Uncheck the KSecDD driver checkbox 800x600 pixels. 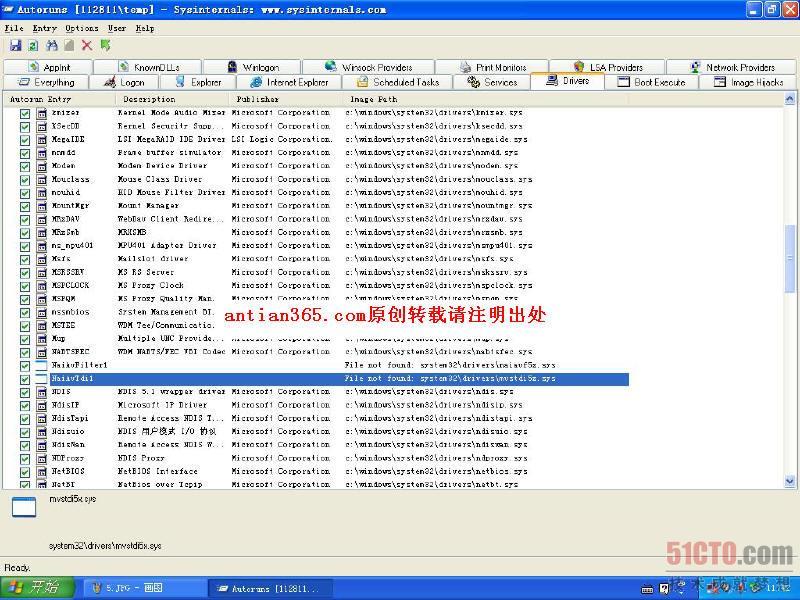[x=24, y=127]
